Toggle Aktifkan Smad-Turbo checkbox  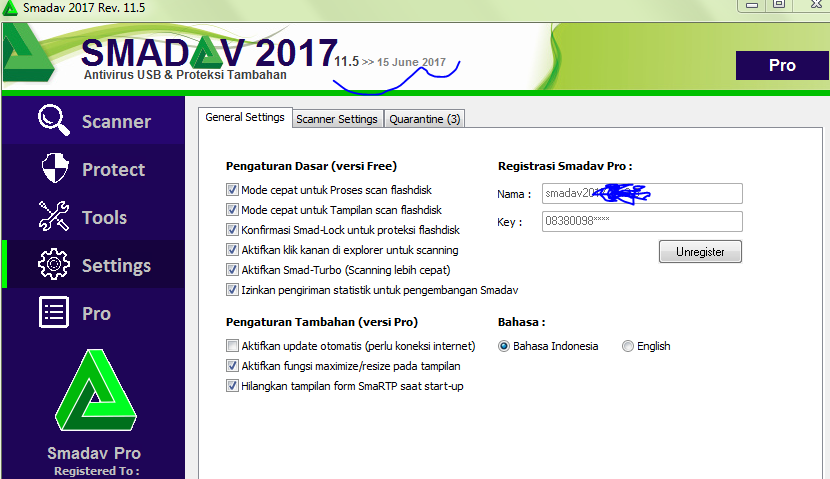pos(232,270)
